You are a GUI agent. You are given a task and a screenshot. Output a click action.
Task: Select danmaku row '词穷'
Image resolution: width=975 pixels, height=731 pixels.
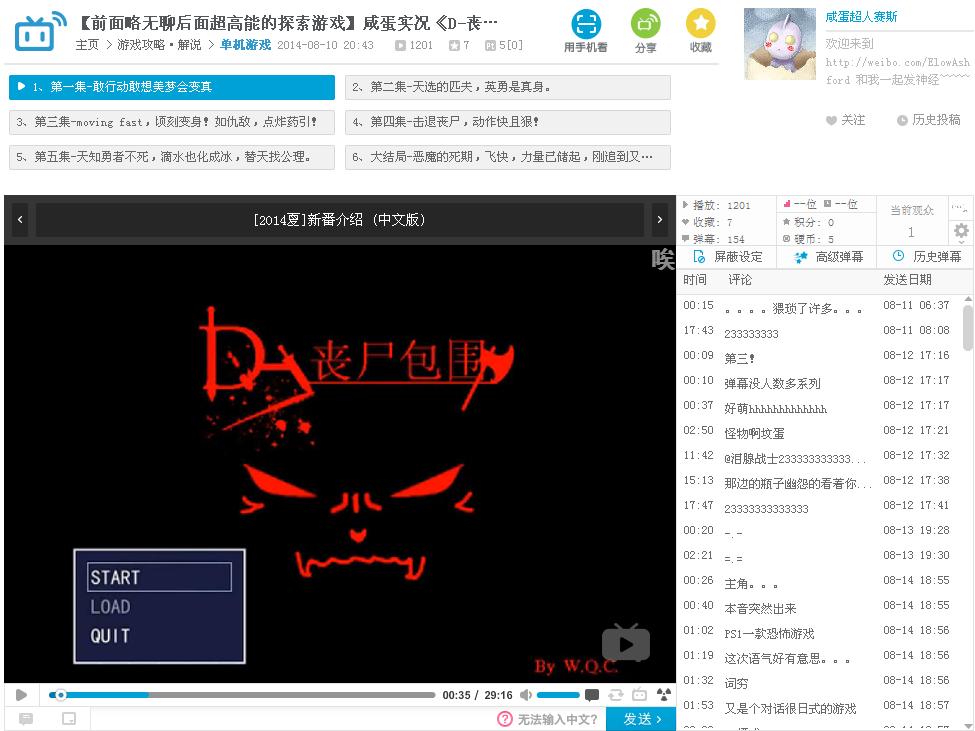(820, 681)
